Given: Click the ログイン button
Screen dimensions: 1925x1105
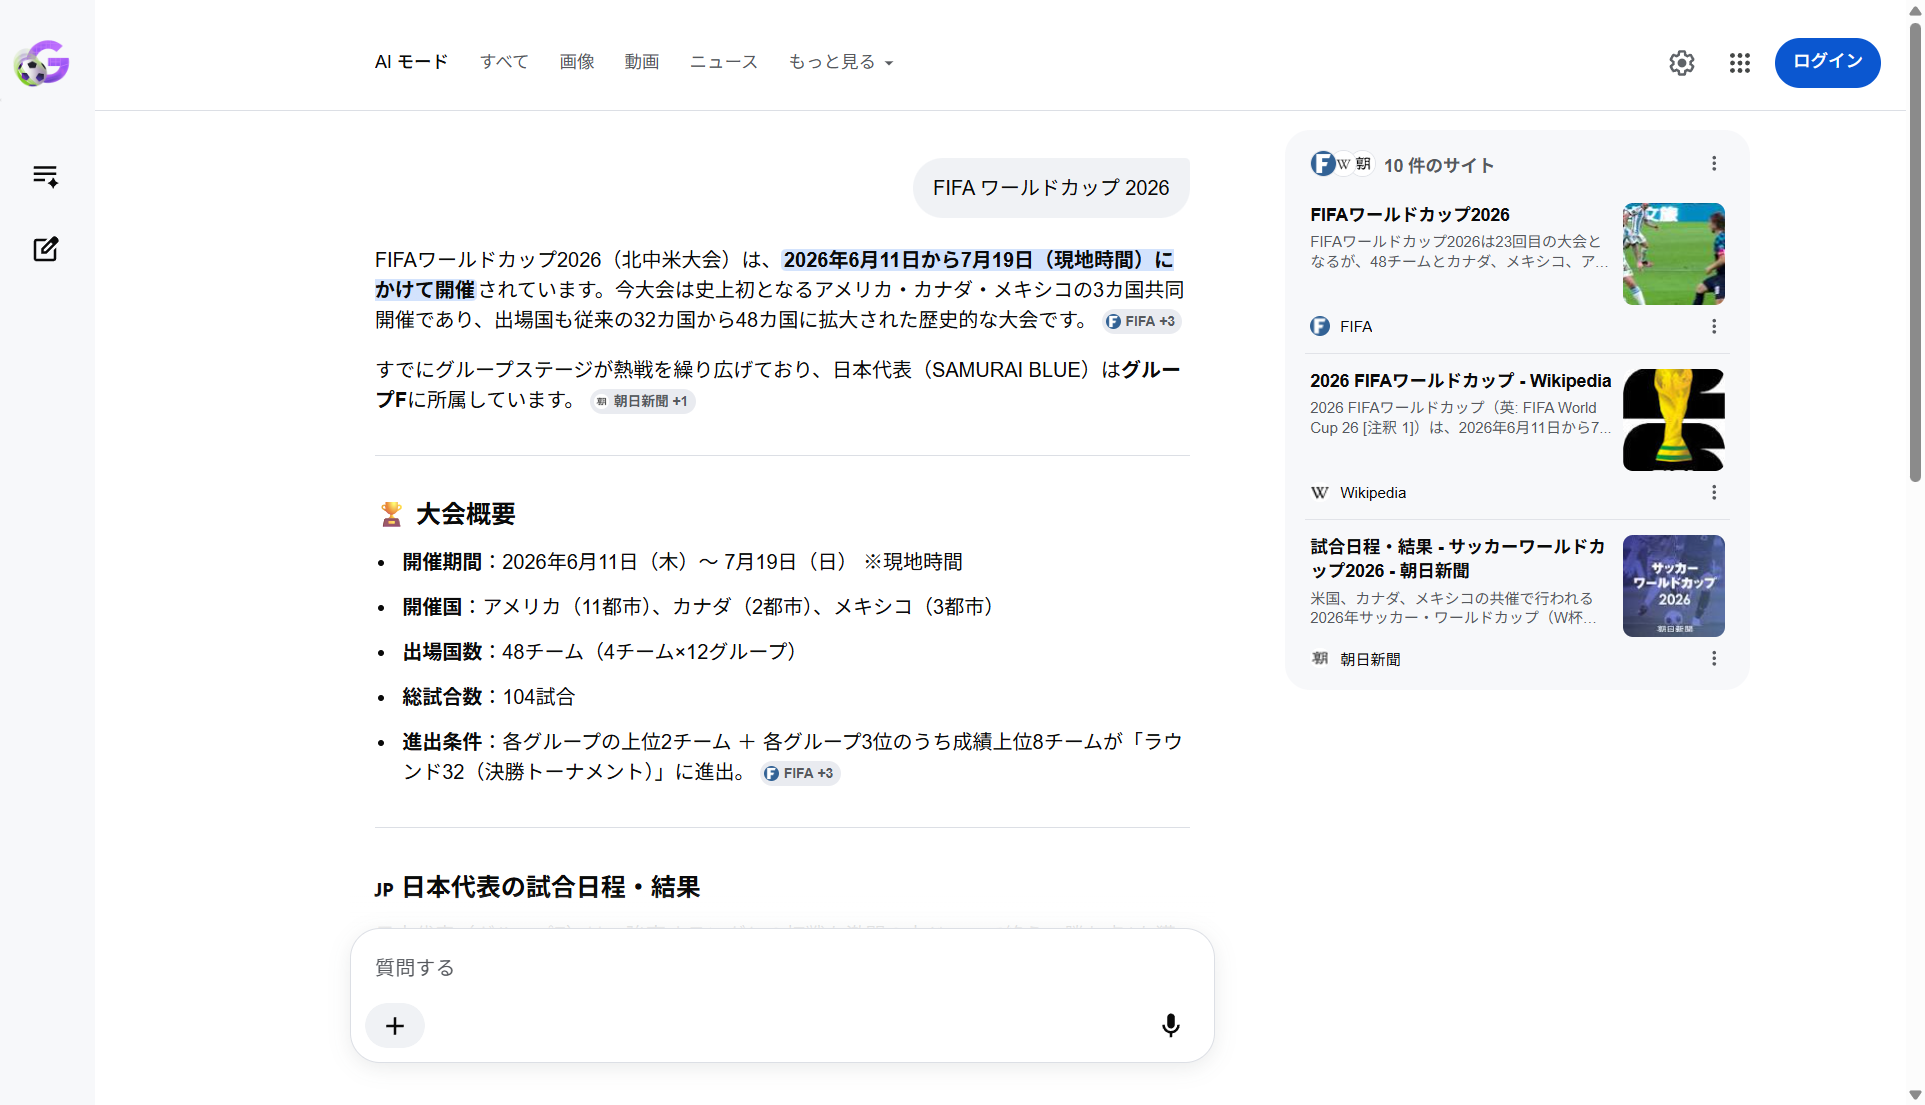Looking at the screenshot, I should click(1827, 62).
